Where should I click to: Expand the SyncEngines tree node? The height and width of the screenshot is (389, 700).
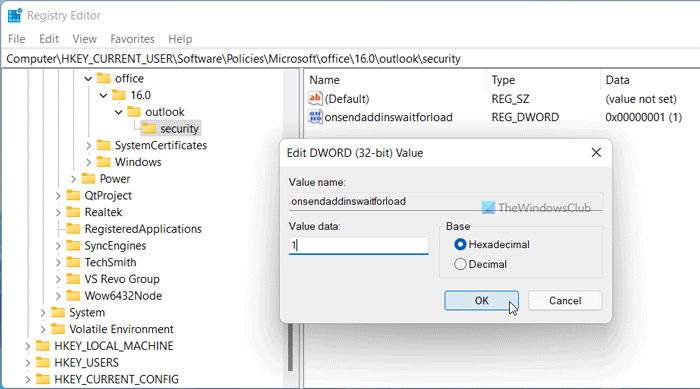[58, 246]
